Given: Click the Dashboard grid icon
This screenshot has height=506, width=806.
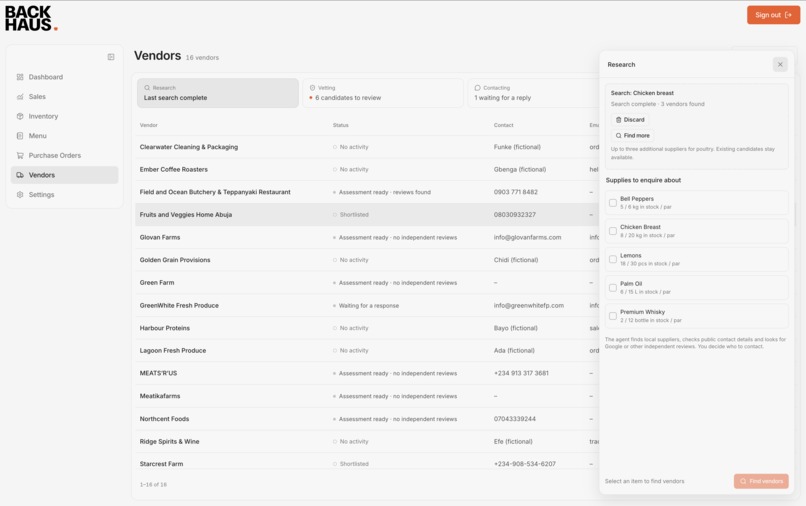Looking at the screenshot, I should 20,77.
